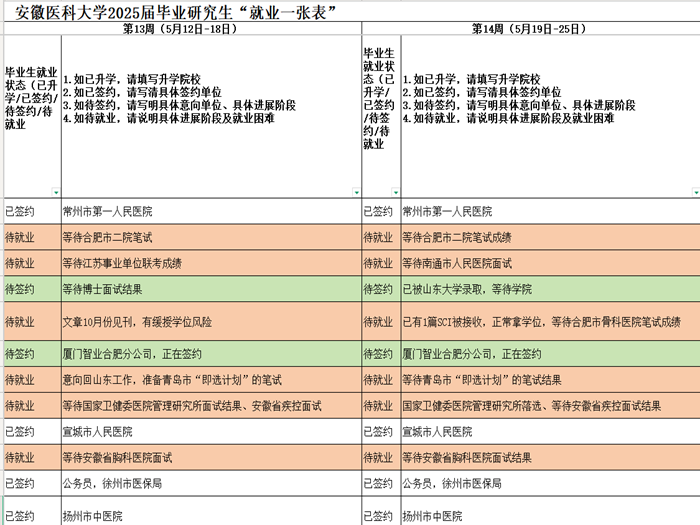This screenshot has height=525, width=700.
Task: Open filter dropdown for week 14 employment status column
Action: (x=395, y=193)
